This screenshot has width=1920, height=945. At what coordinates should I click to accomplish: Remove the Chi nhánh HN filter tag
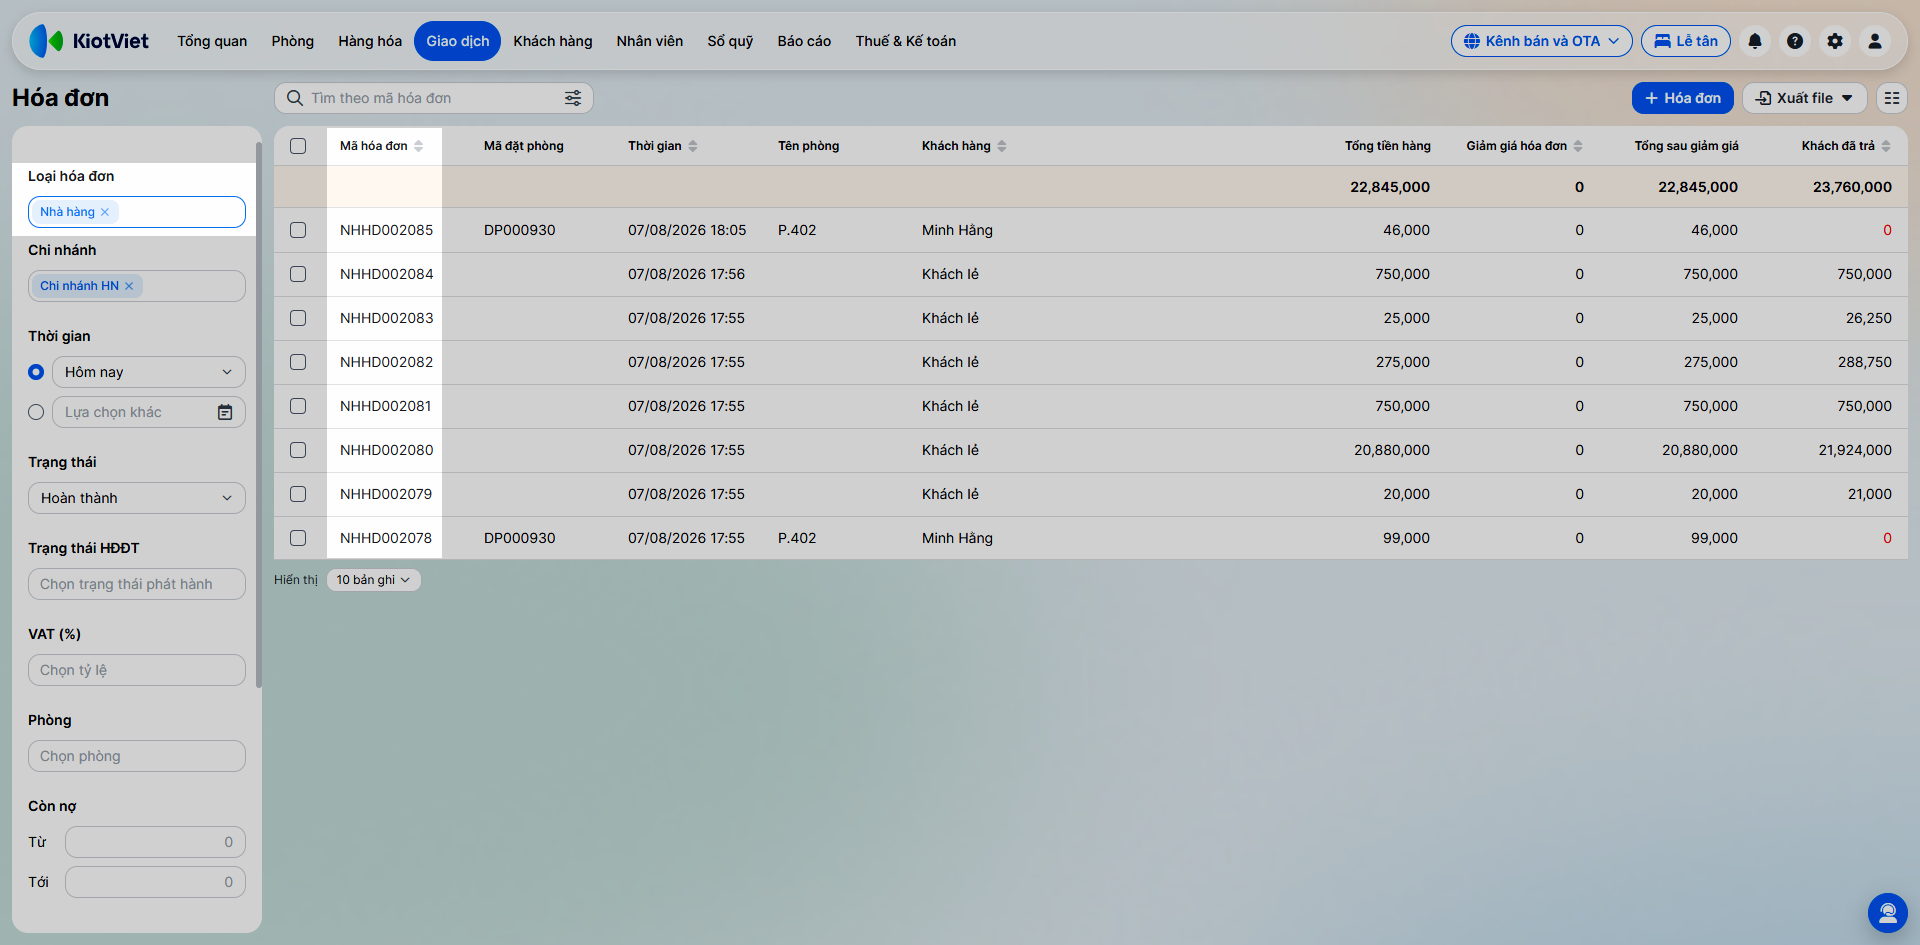[129, 286]
